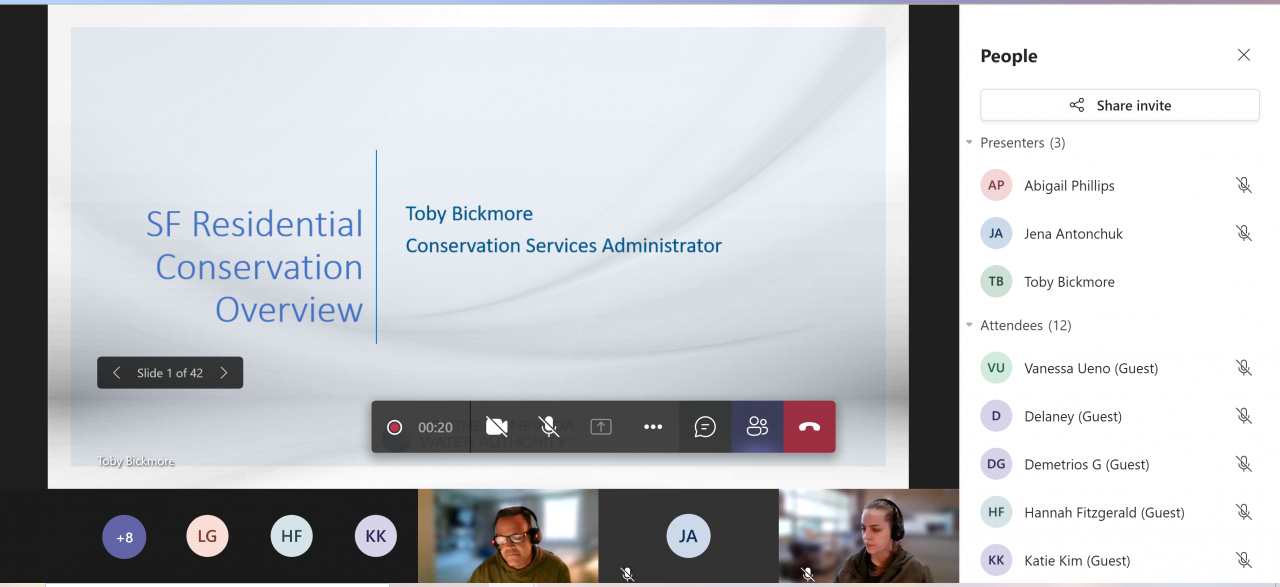This screenshot has width=1280, height=587.
Task: Open more actions ellipsis menu
Action: [653, 427]
